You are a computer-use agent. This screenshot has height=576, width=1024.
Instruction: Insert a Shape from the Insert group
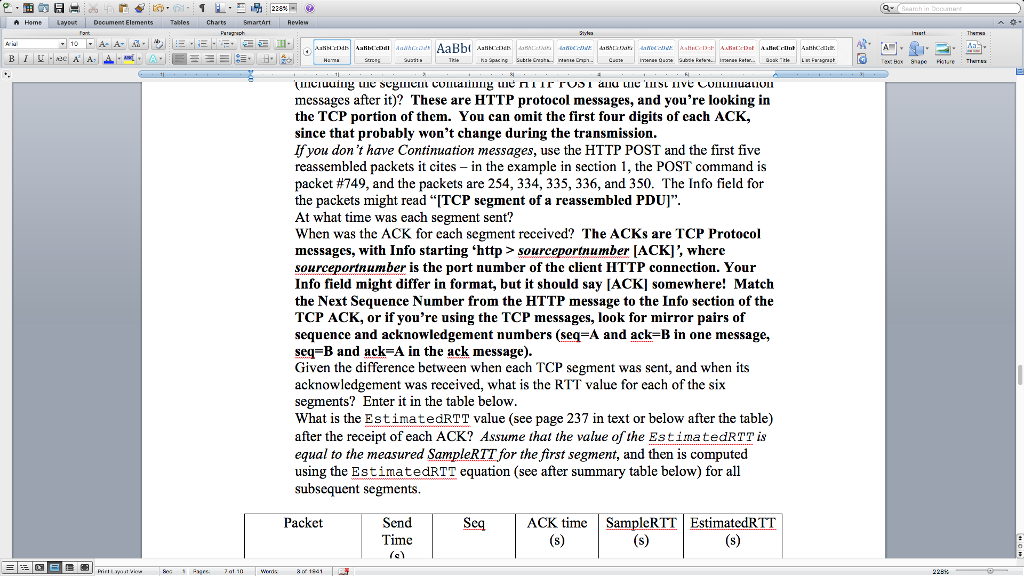pos(916,47)
